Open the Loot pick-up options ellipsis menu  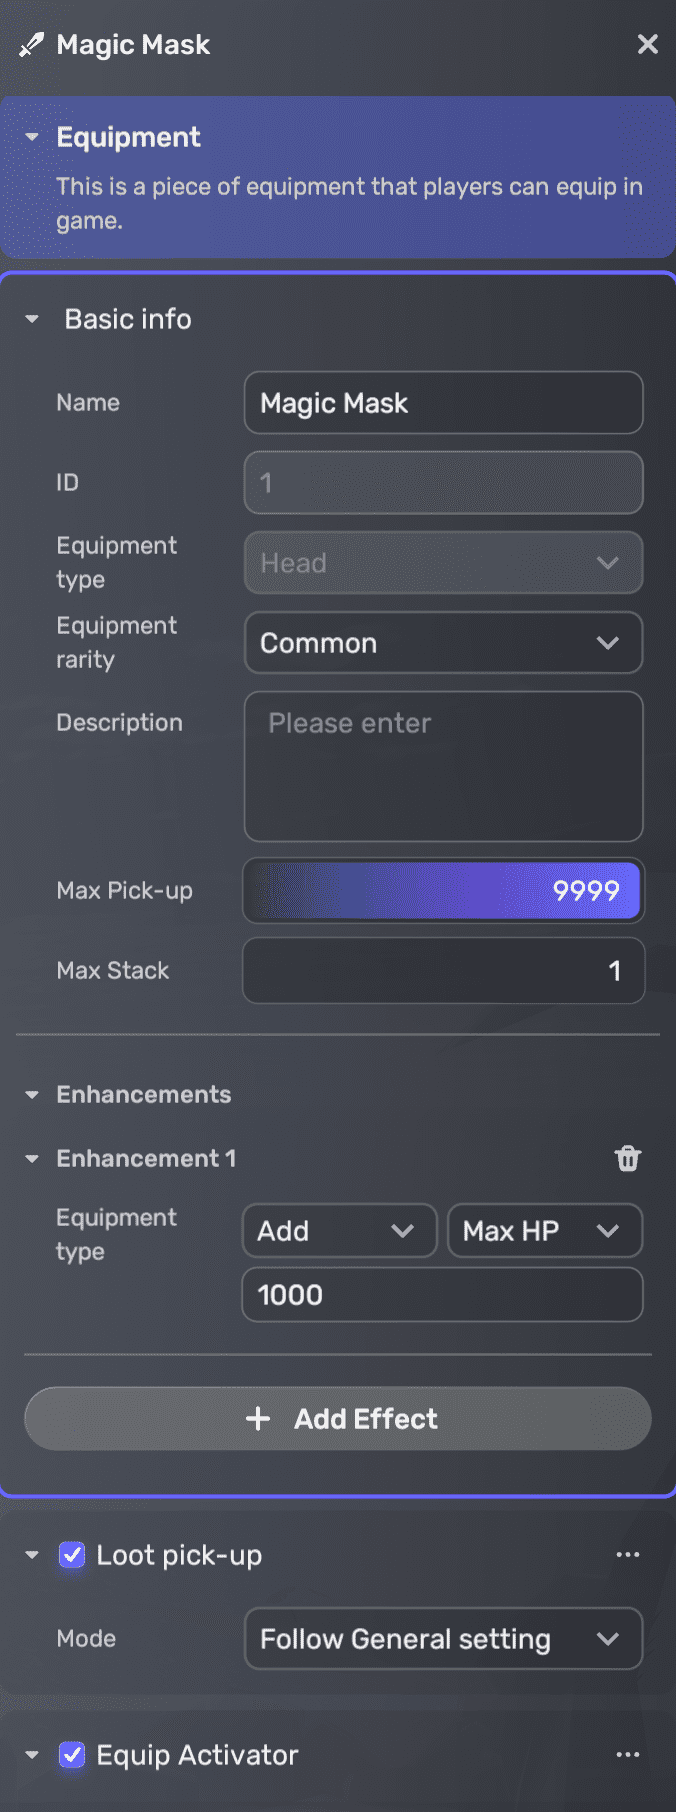[x=628, y=1554]
